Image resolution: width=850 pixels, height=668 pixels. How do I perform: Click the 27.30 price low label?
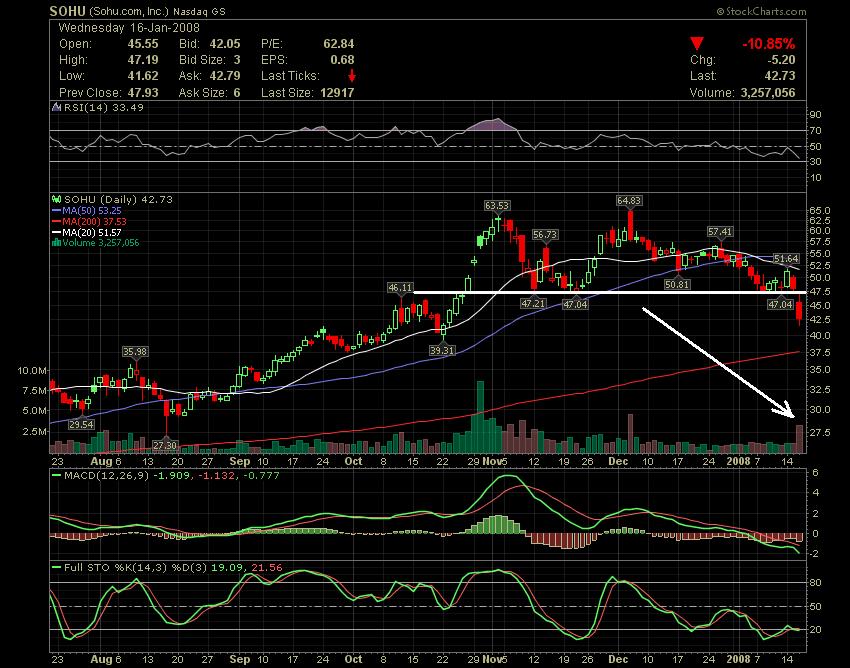tap(165, 446)
